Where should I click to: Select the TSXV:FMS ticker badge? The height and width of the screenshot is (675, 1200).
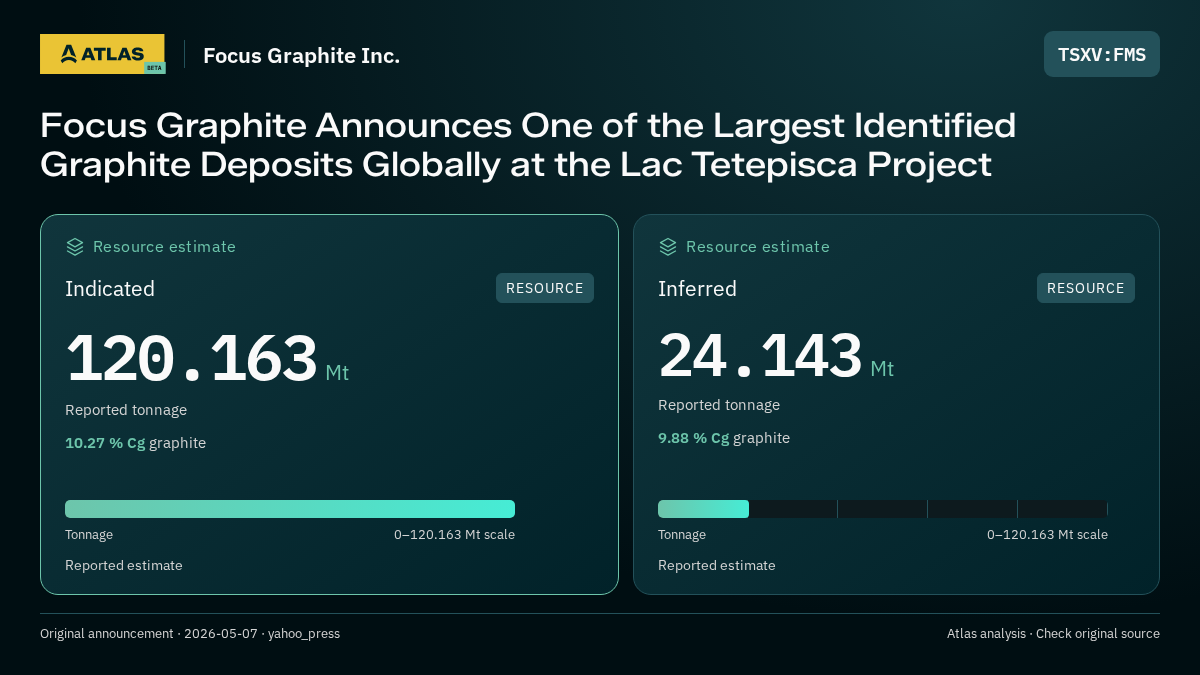click(1102, 54)
